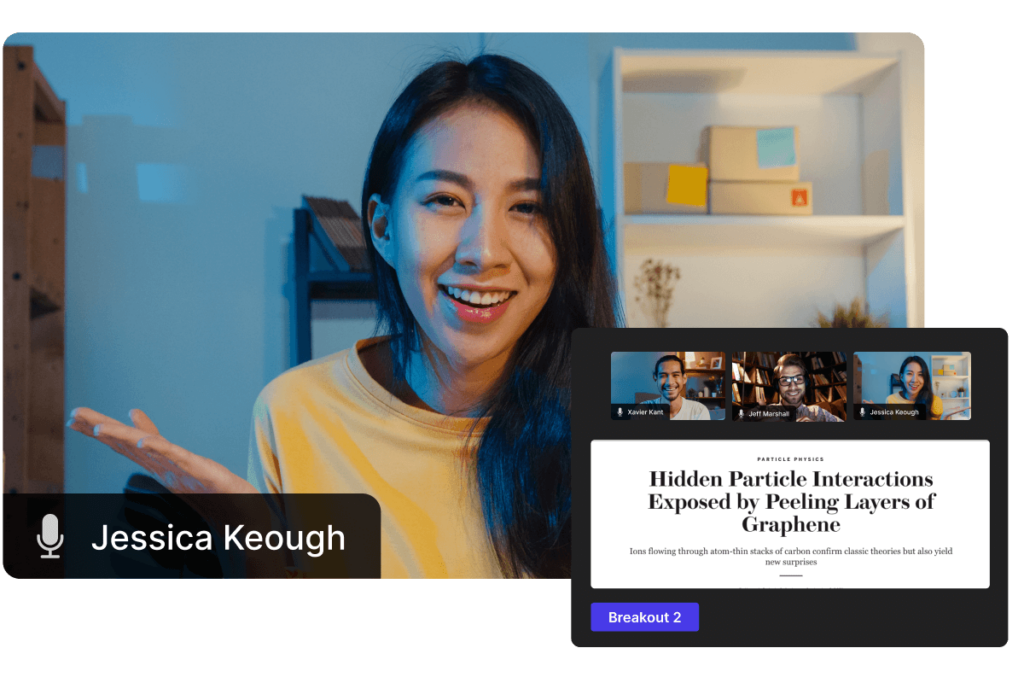Click the Particle Physics category label

point(790,459)
